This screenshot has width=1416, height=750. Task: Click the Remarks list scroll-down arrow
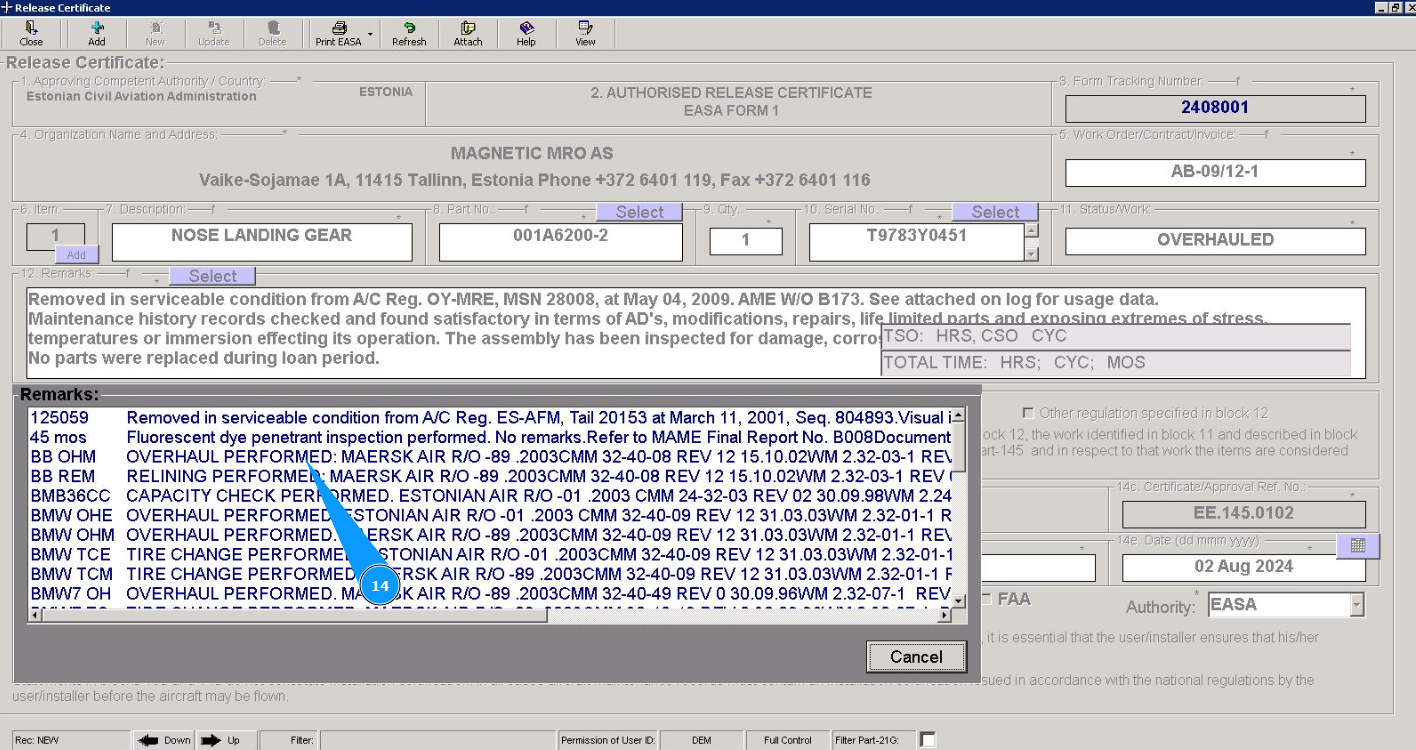click(x=959, y=600)
